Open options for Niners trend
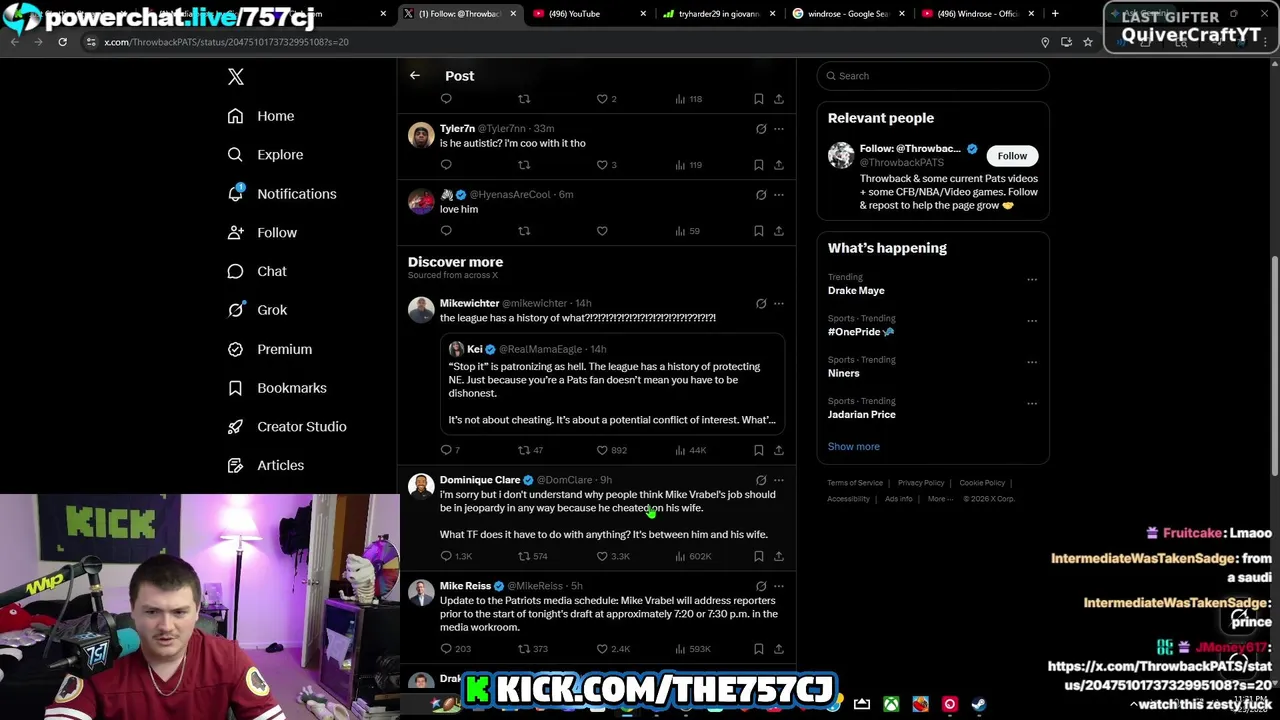Image resolution: width=1280 pixels, height=720 pixels. point(1032,362)
